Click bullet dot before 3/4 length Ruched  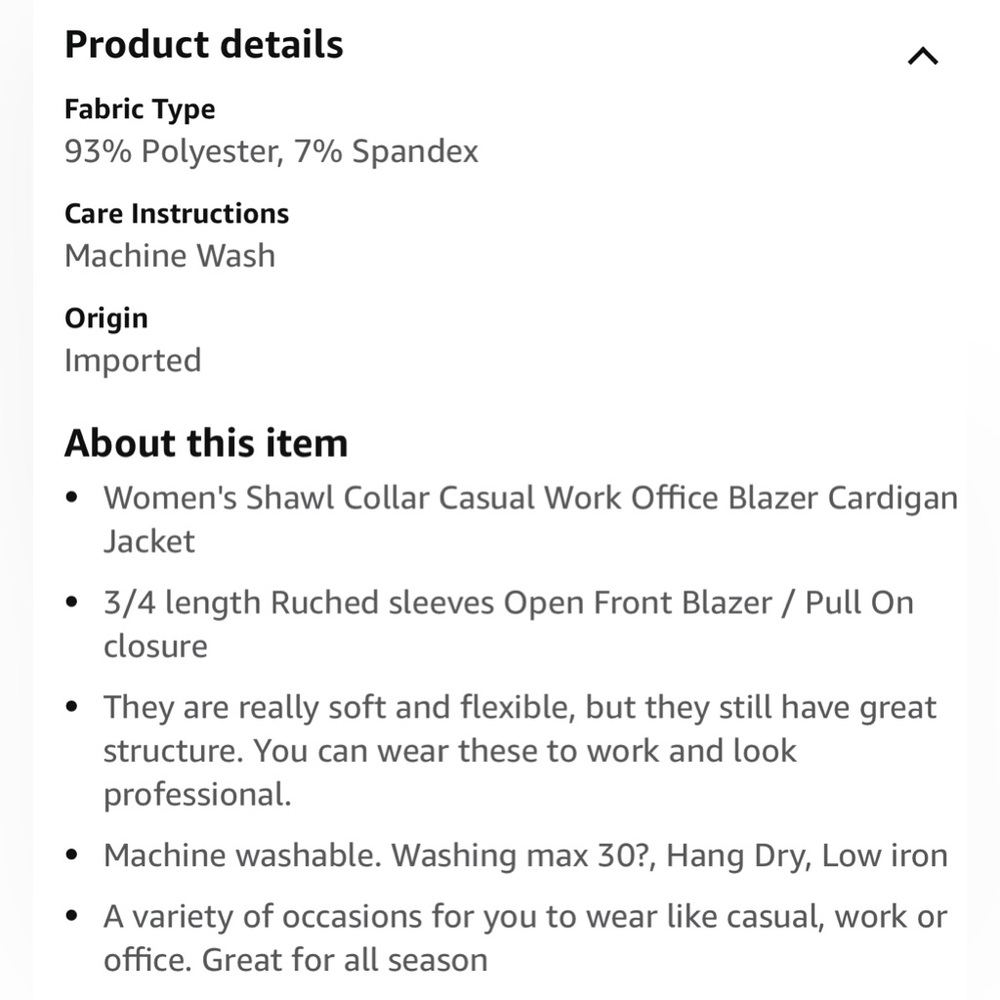coord(71,603)
